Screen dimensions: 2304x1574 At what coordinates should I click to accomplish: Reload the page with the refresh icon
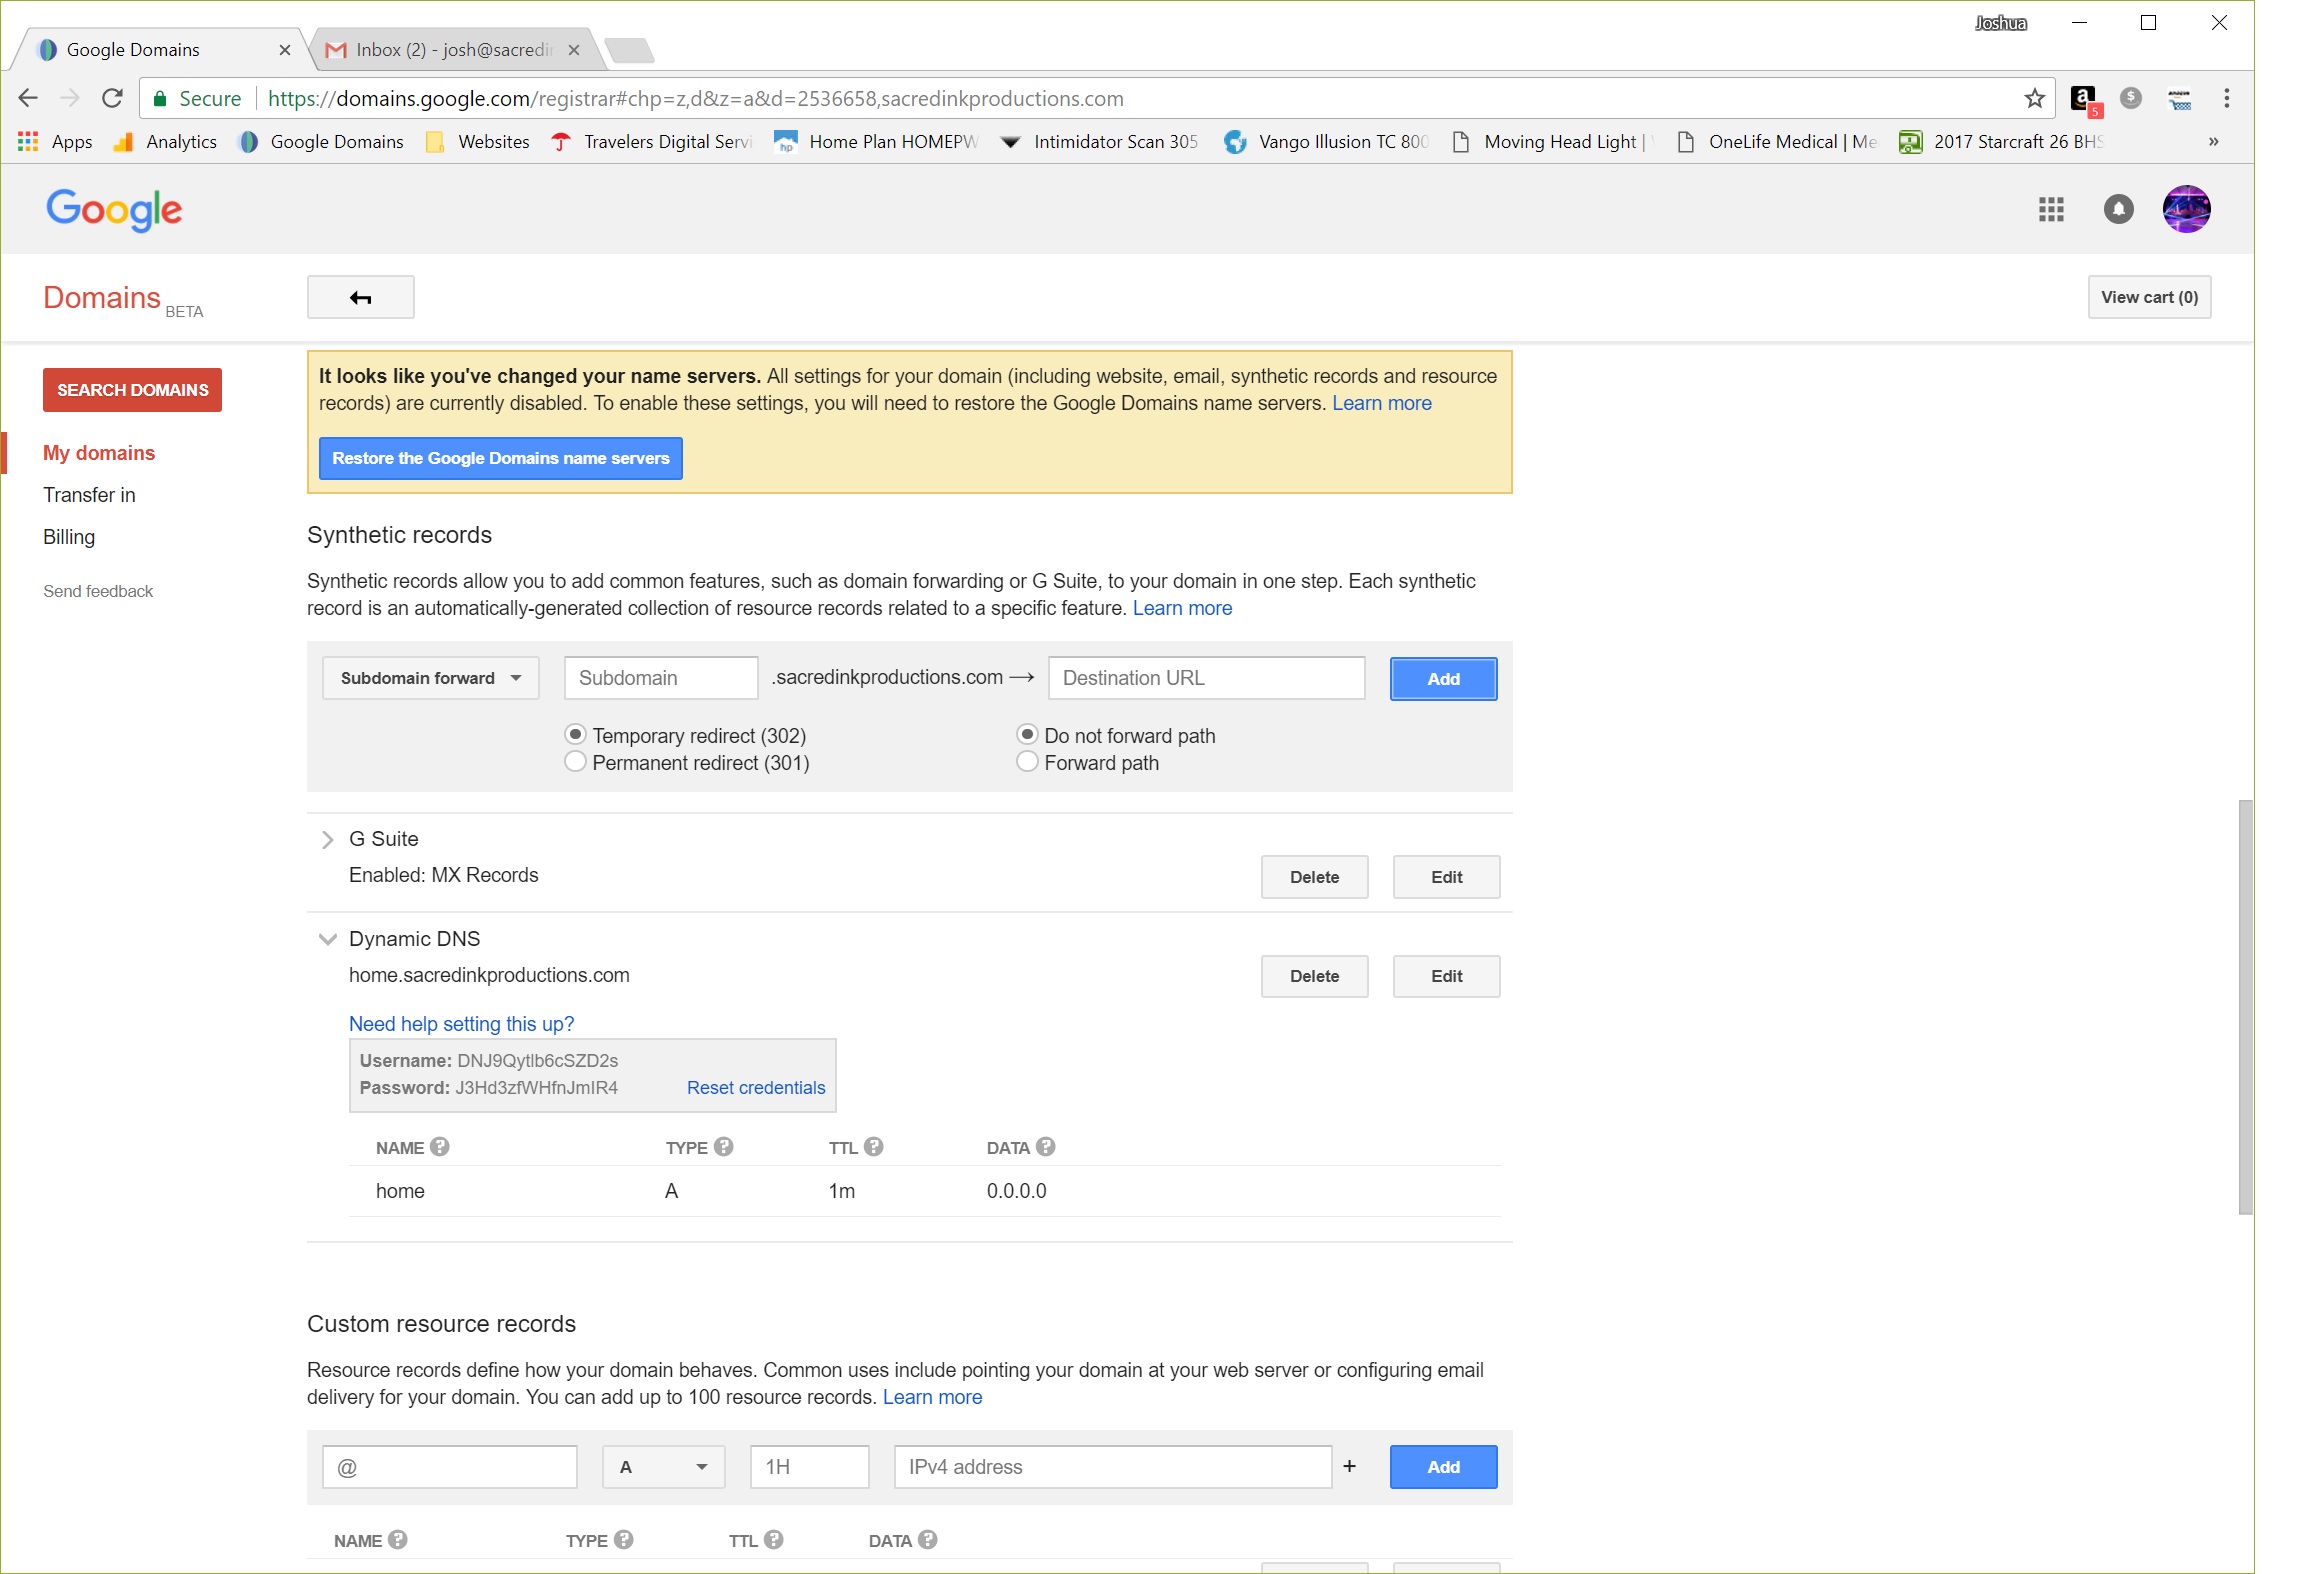[112, 98]
